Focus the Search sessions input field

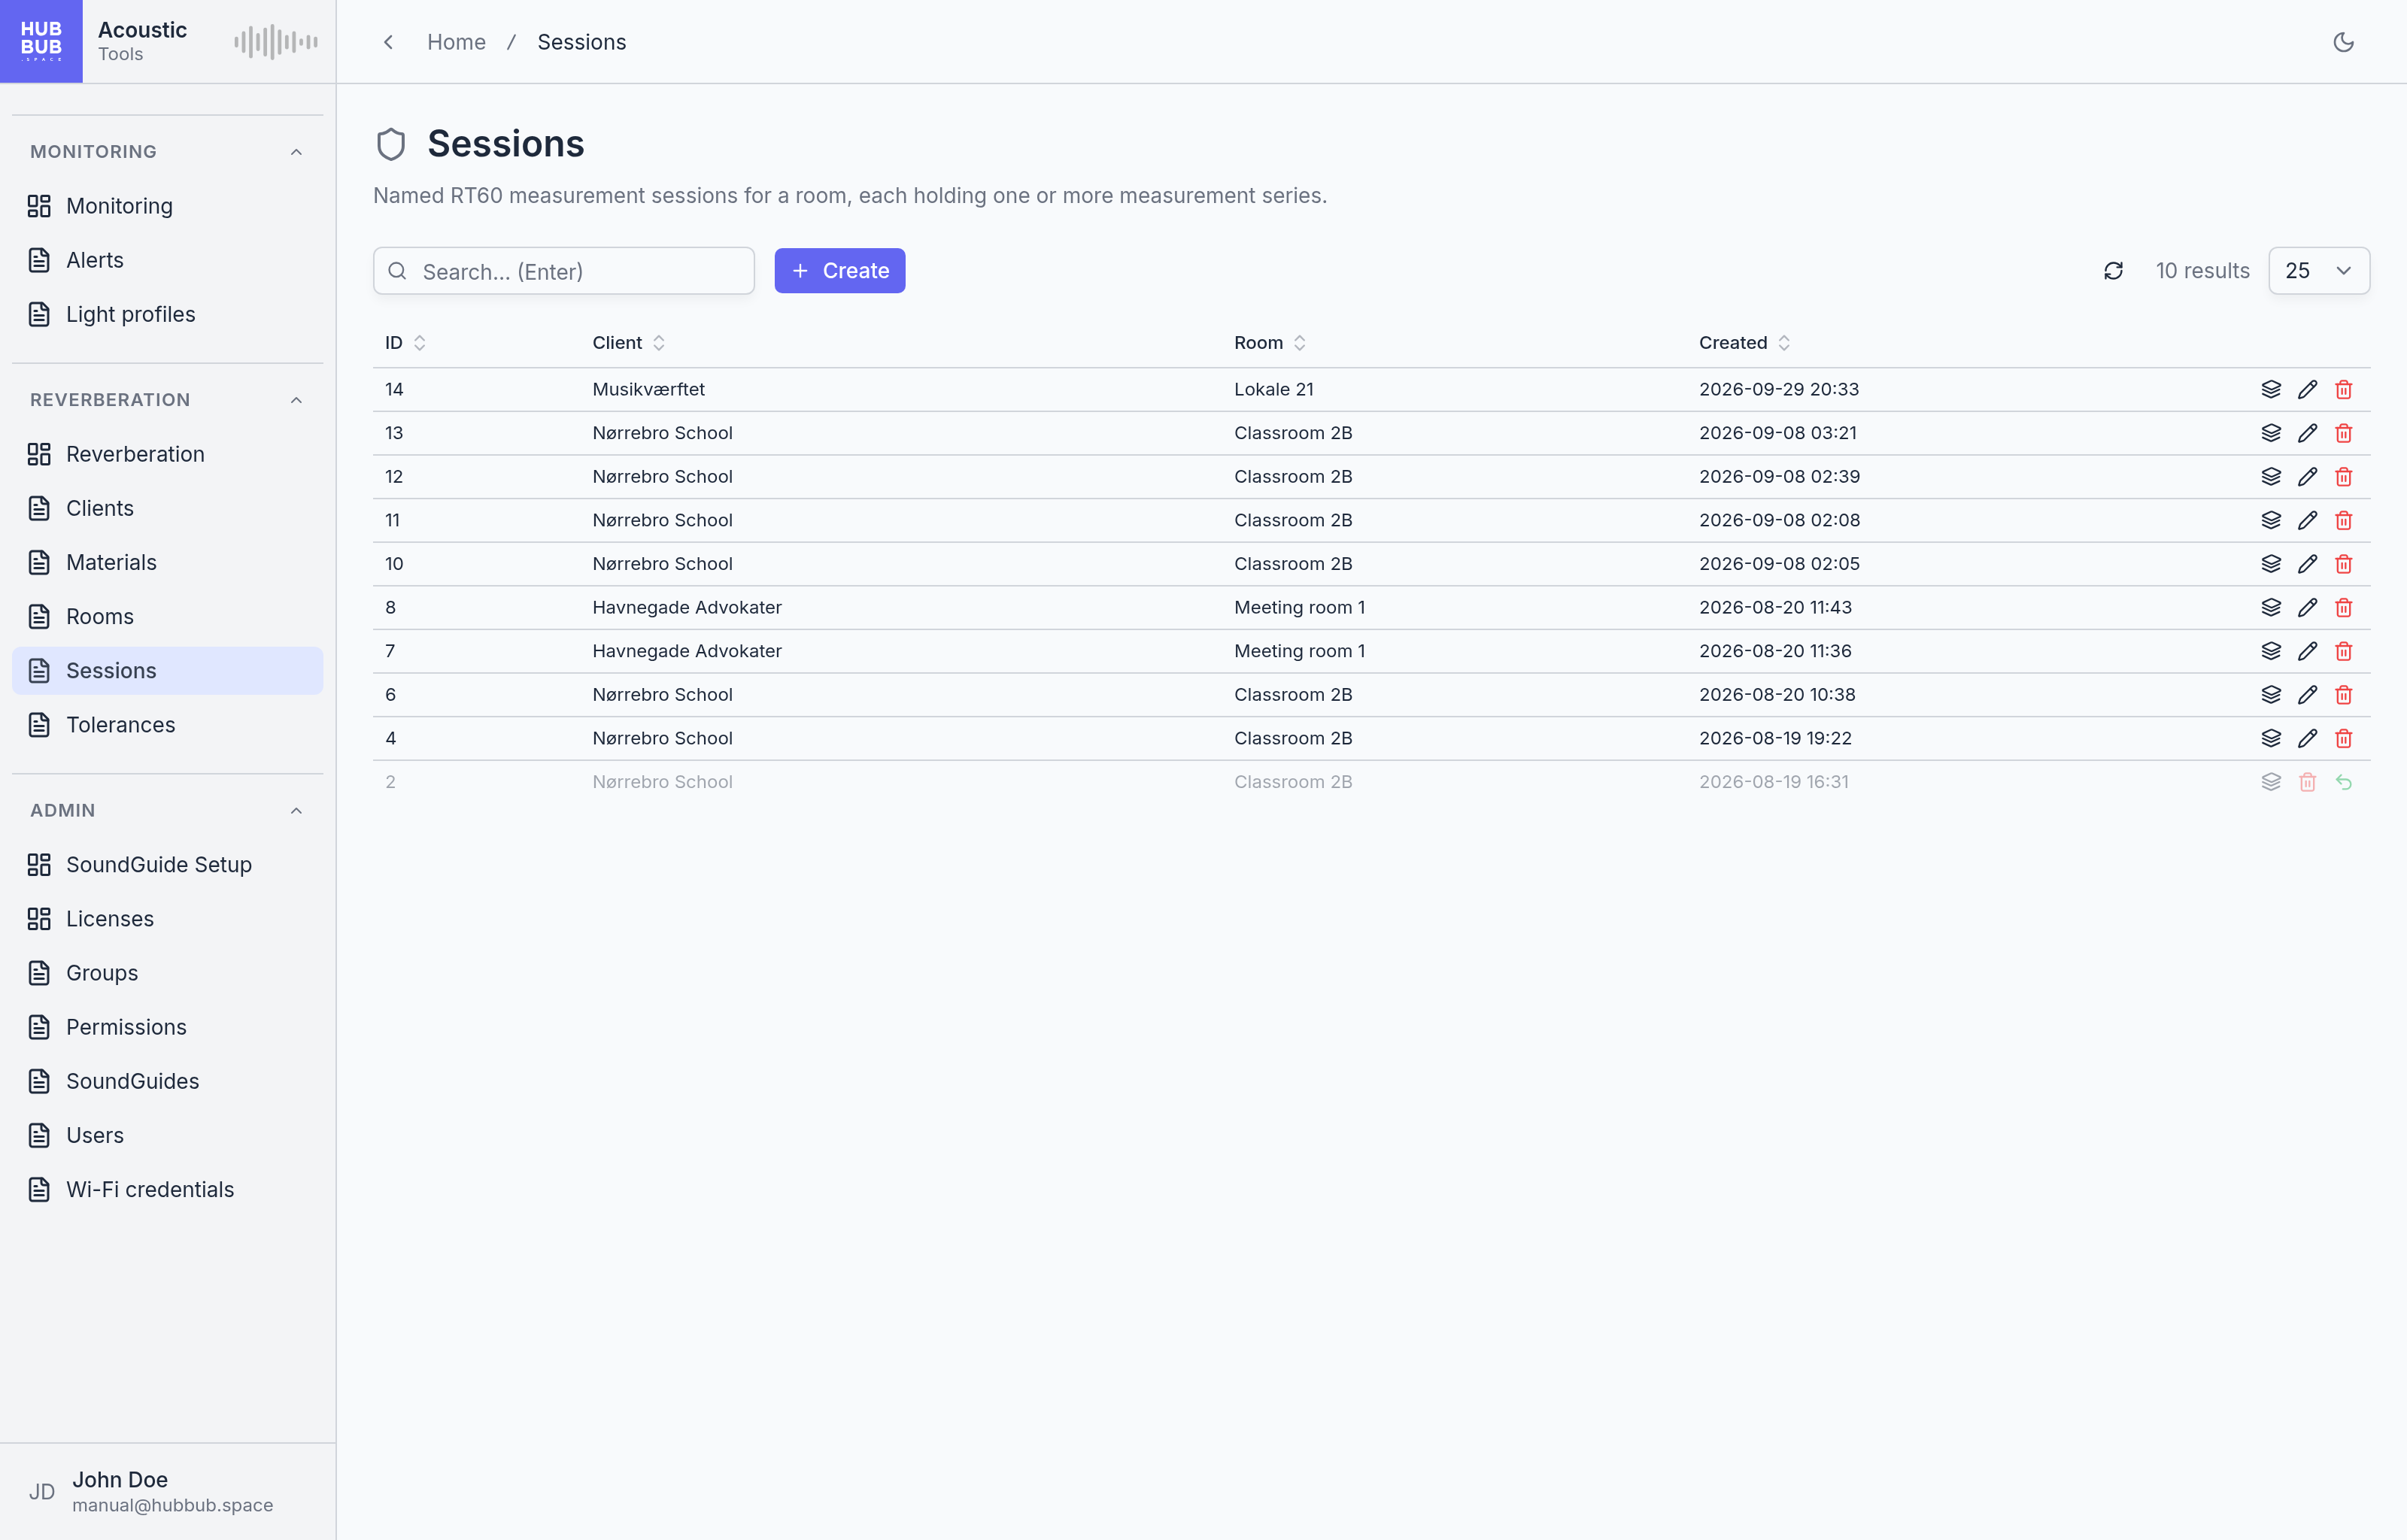pyautogui.click(x=563, y=271)
